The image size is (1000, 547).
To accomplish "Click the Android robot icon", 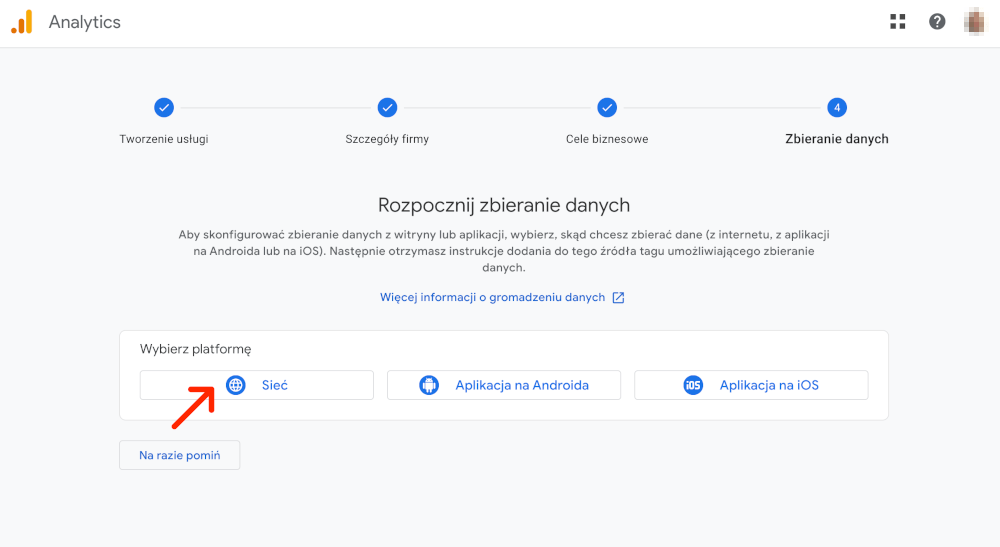I will (x=429, y=385).
